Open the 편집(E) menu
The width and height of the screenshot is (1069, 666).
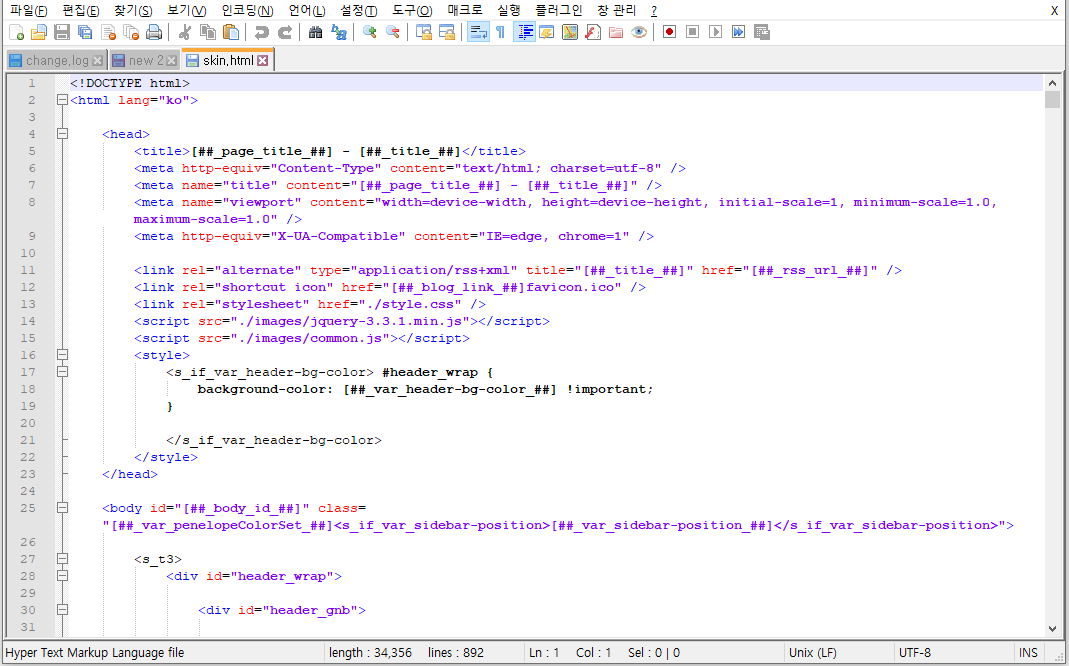[80, 11]
